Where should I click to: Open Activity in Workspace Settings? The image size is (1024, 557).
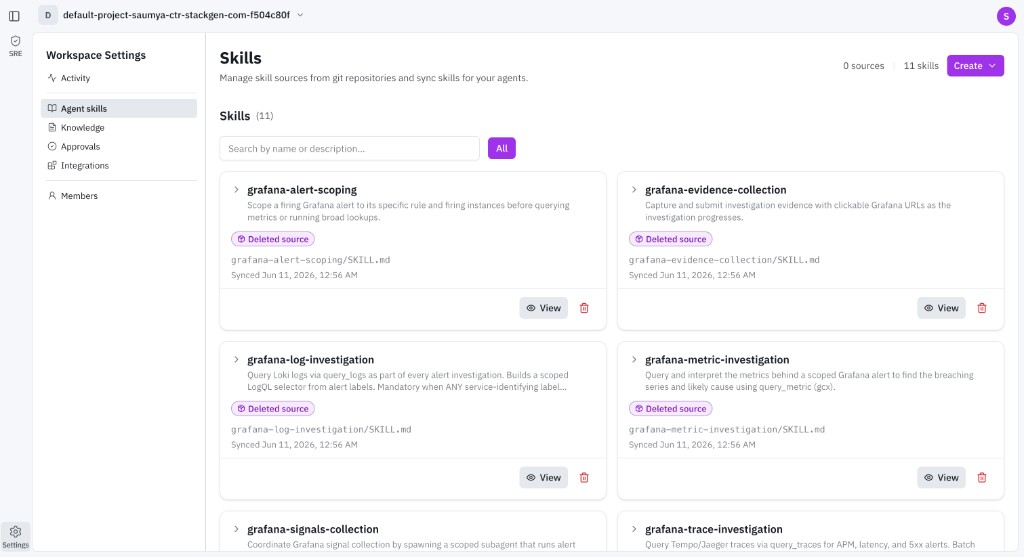click(x=119, y=78)
